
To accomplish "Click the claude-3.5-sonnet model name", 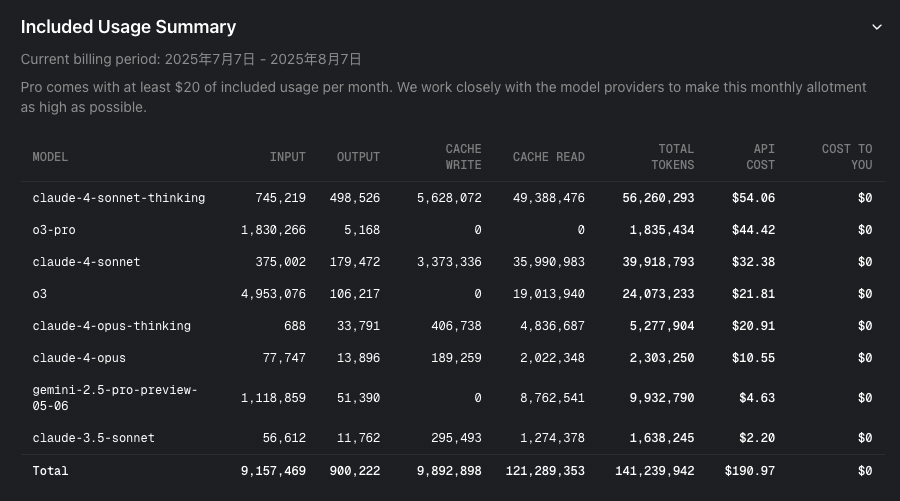I will [94, 438].
